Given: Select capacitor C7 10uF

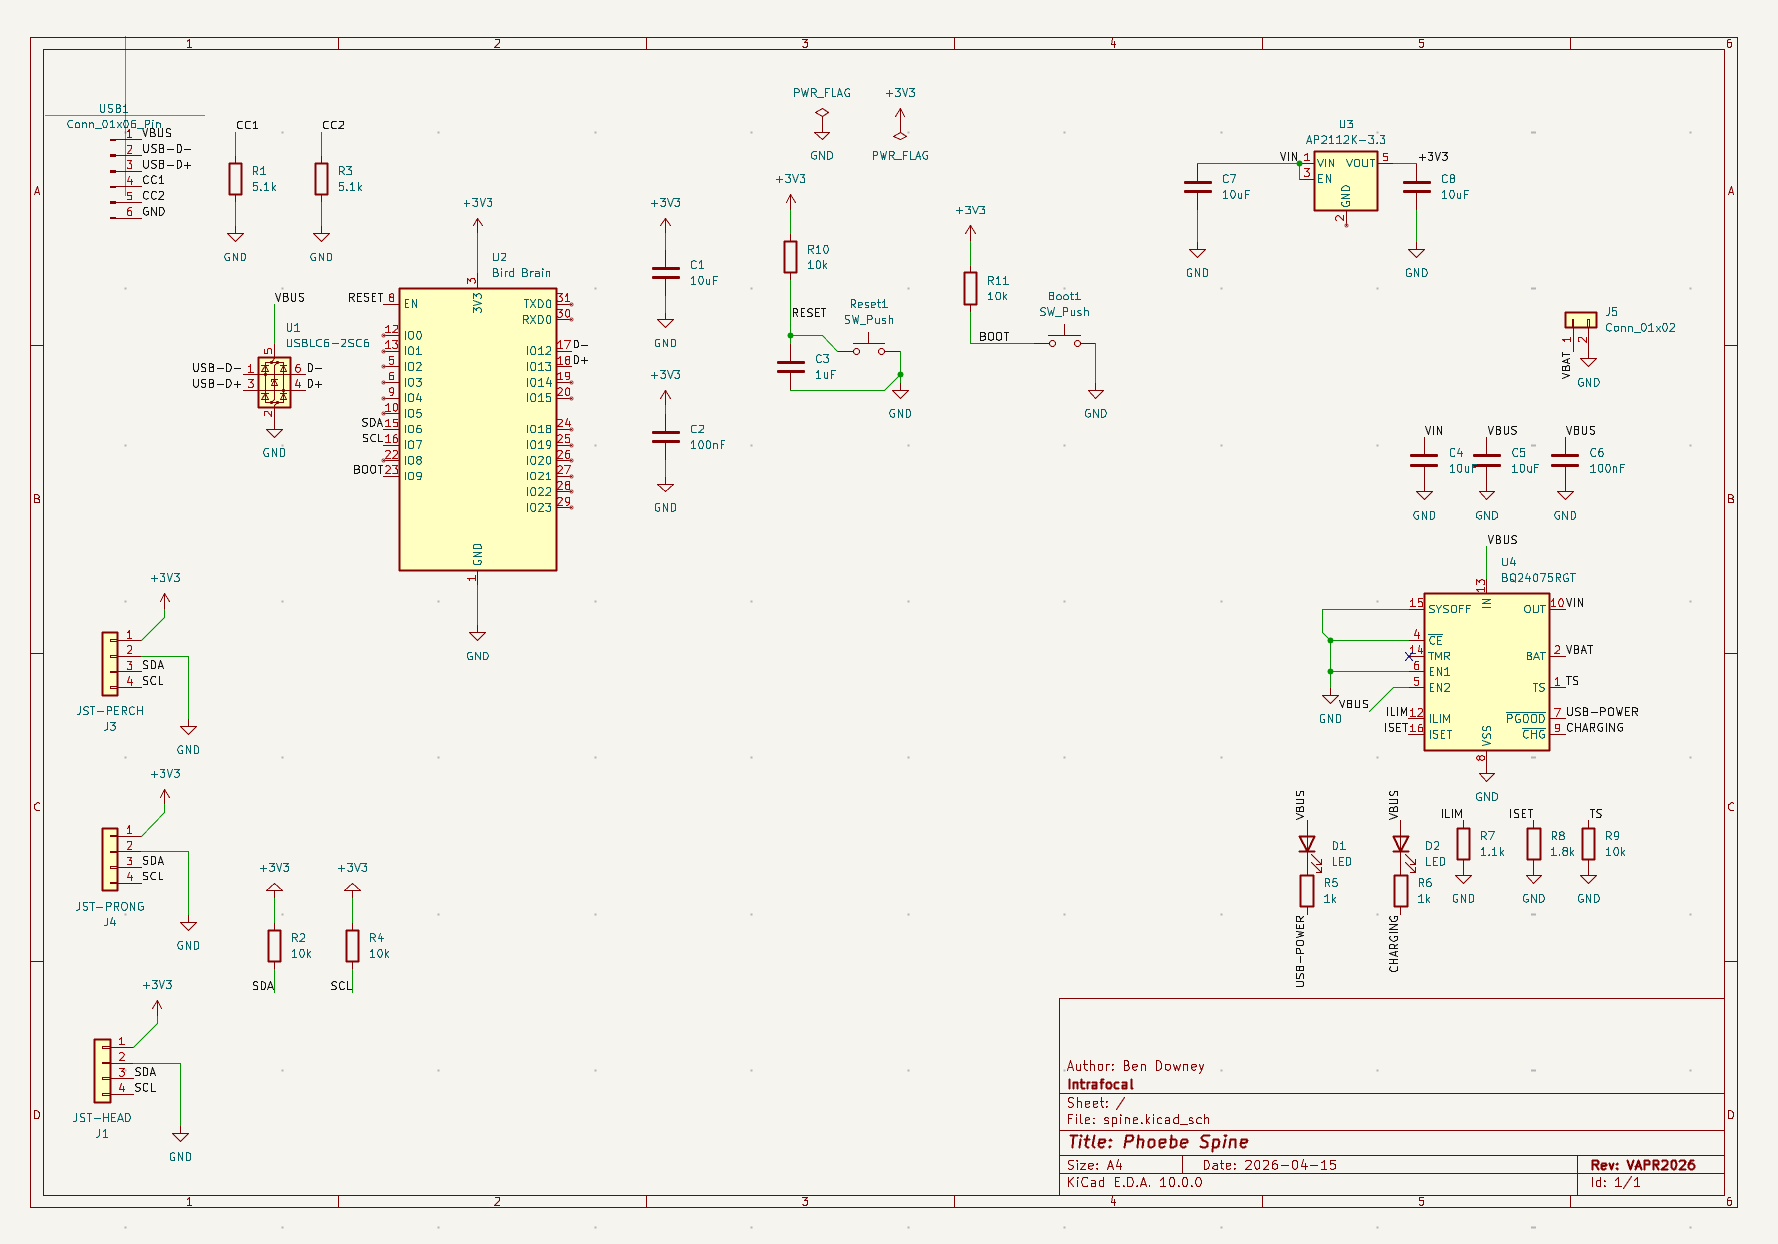Looking at the screenshot, I should click(1197, 187).
